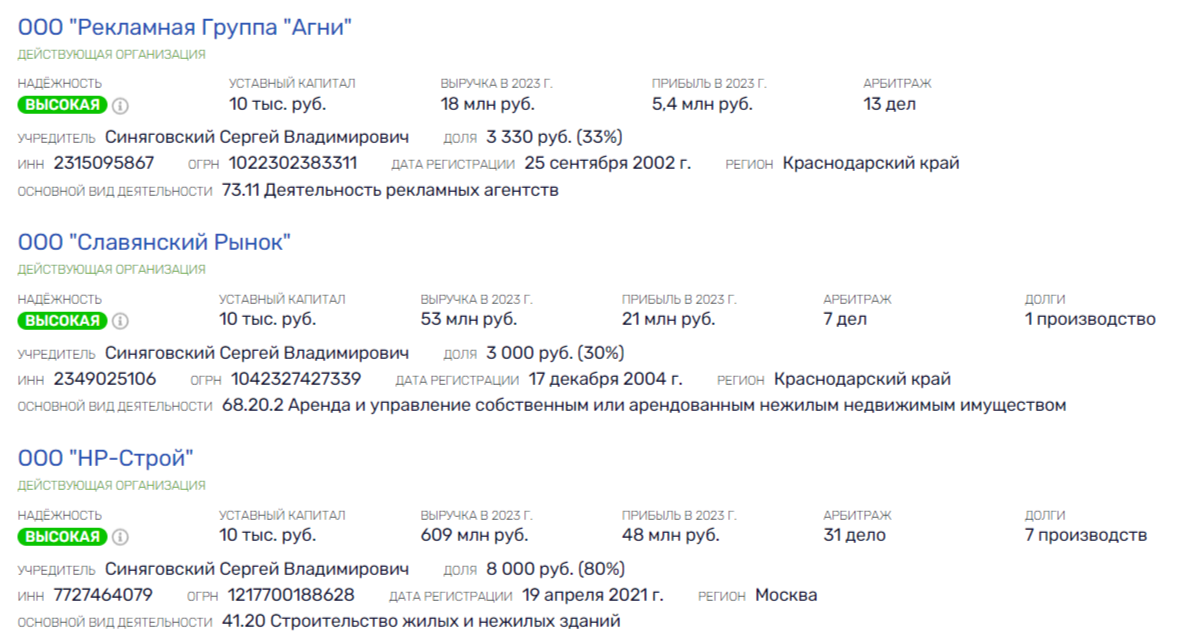1179x644 pixels.
Task: Click region Москва
Action: coord(786,595)
